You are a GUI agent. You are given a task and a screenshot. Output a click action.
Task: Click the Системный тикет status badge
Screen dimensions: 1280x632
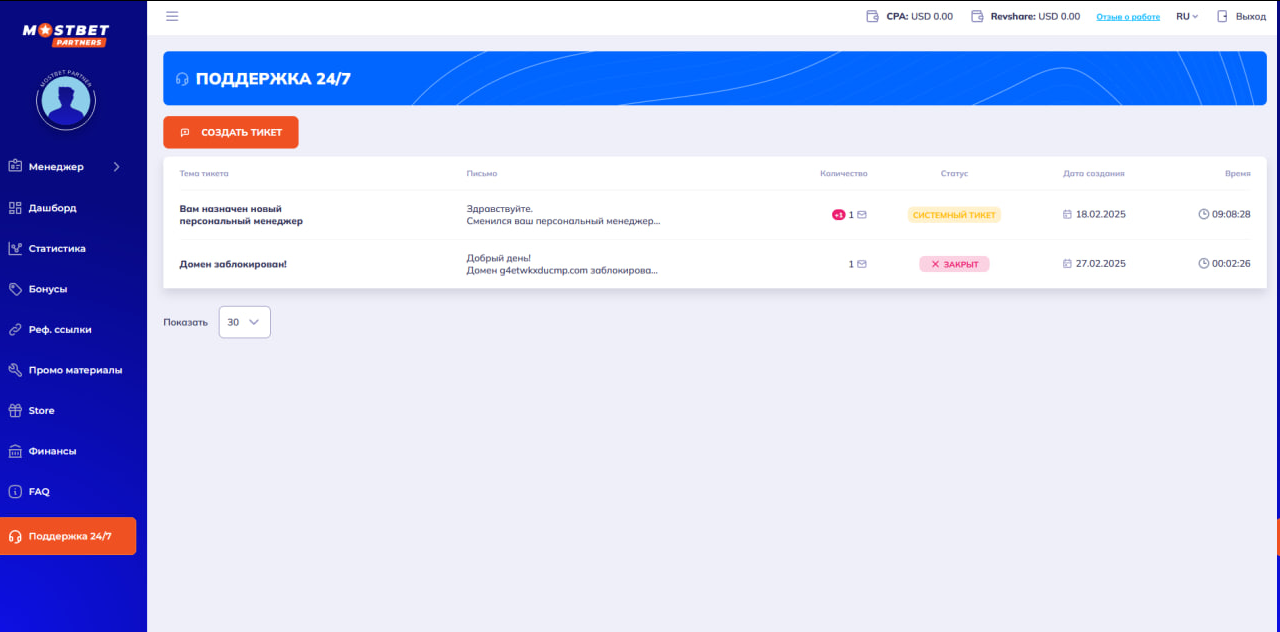[954, 215]
